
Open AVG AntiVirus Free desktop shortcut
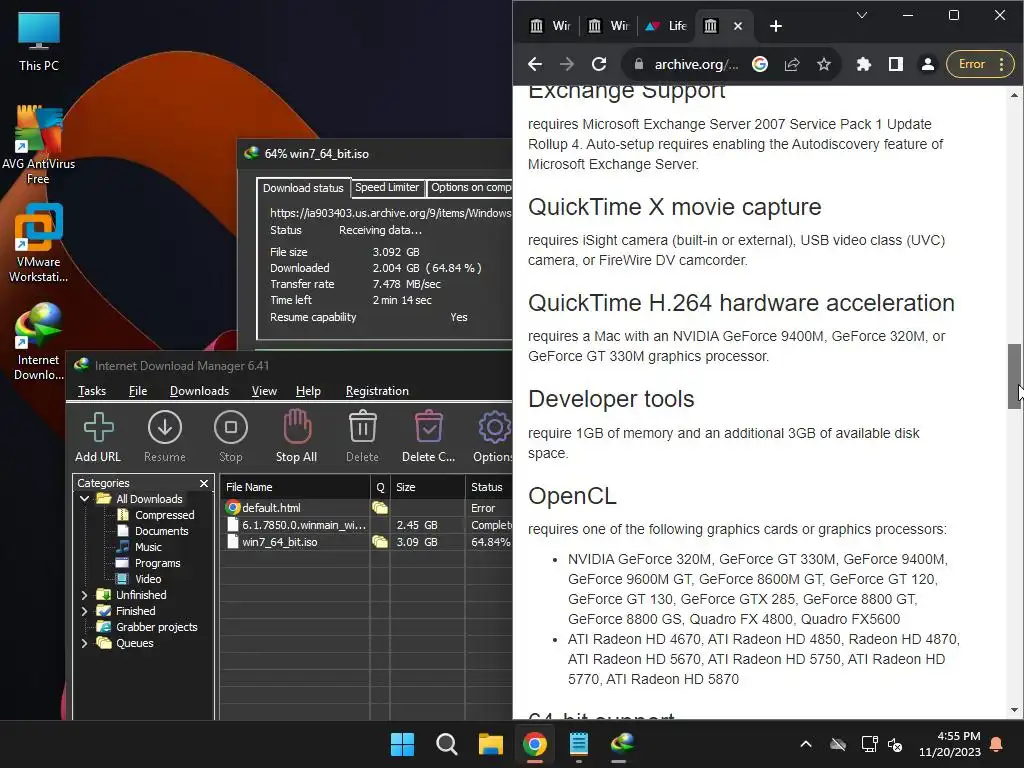(x=39, y=144)
